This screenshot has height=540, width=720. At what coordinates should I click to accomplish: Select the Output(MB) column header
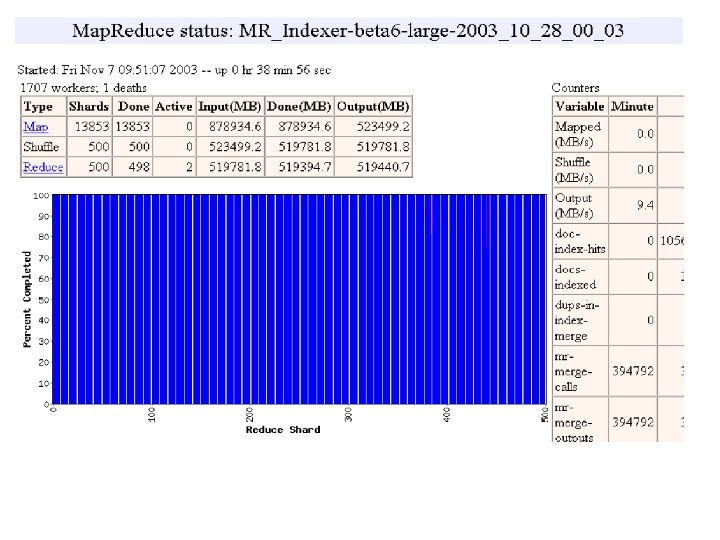pos(373,107)
